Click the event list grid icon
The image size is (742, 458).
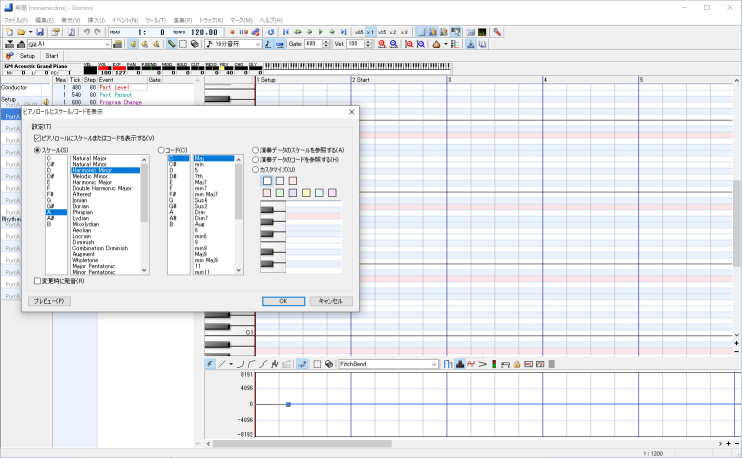point(471,32)
